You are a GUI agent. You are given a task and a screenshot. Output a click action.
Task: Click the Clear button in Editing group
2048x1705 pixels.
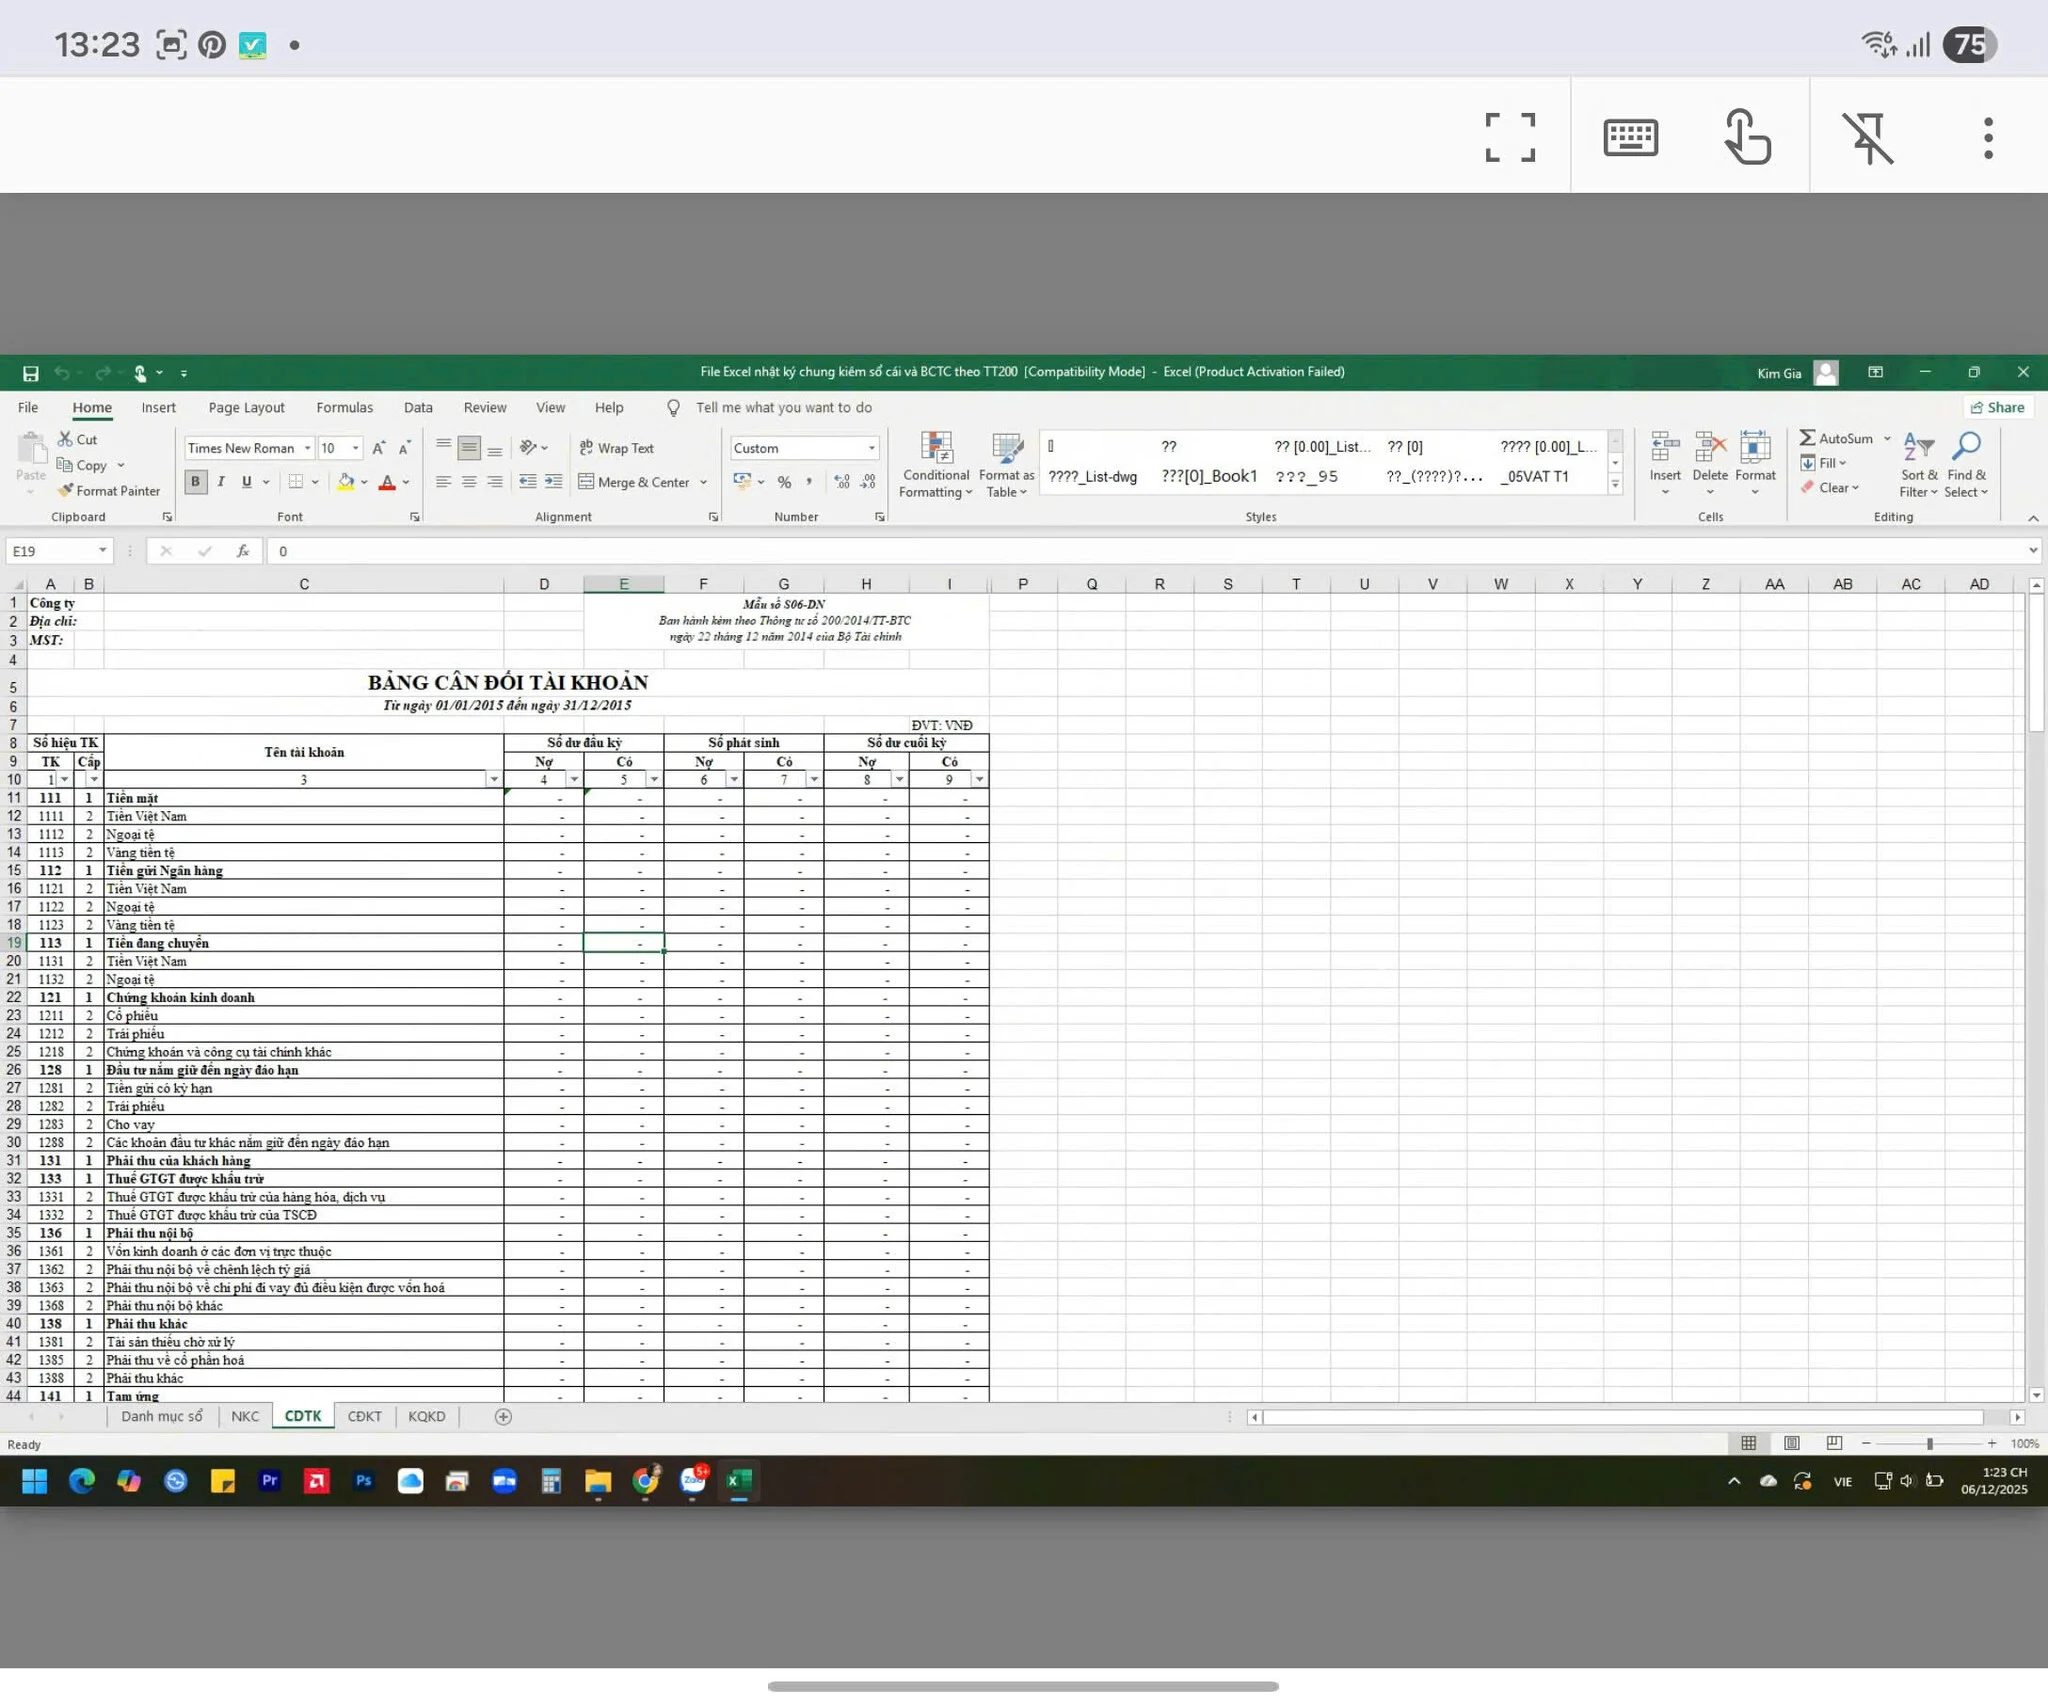coord(1830,488)
